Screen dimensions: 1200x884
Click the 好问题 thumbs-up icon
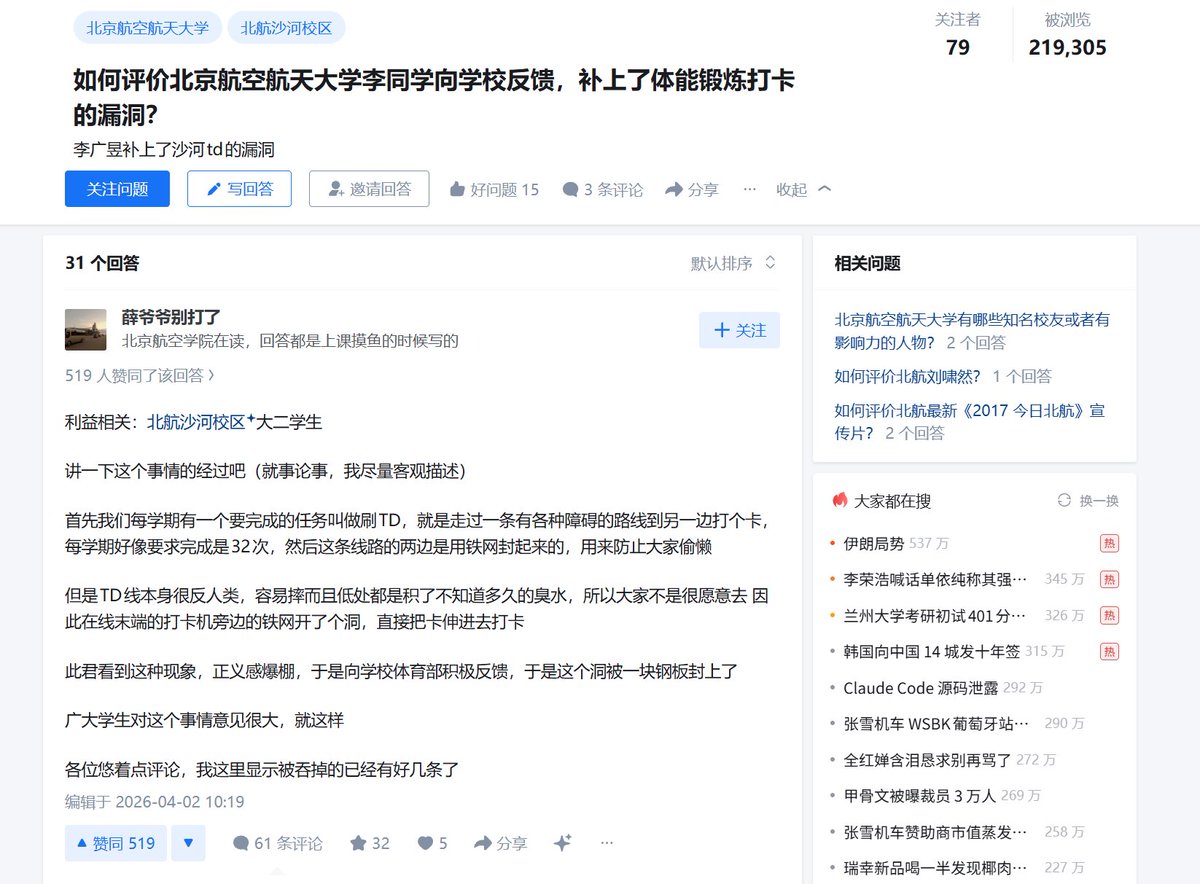point(457,189)
